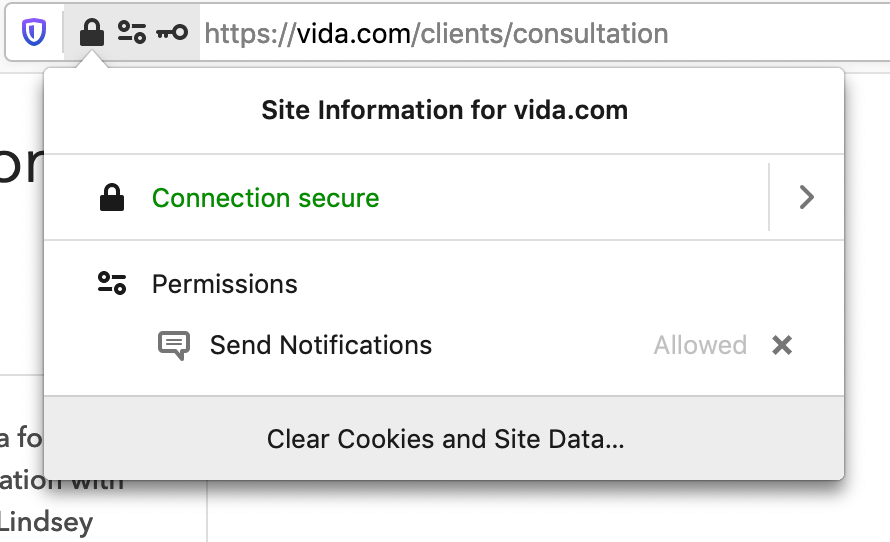Click the Allowed status label
This screenshot has height=542, width=890.
700,345
